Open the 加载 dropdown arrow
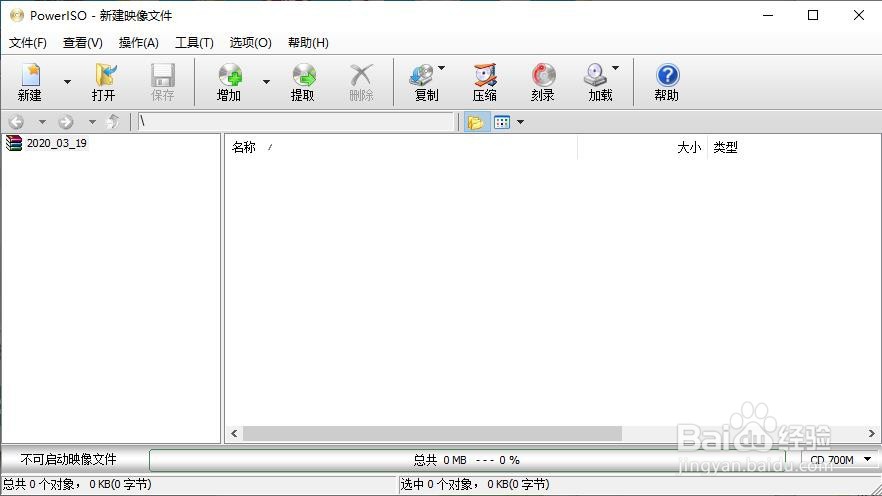 pos(615,67)
